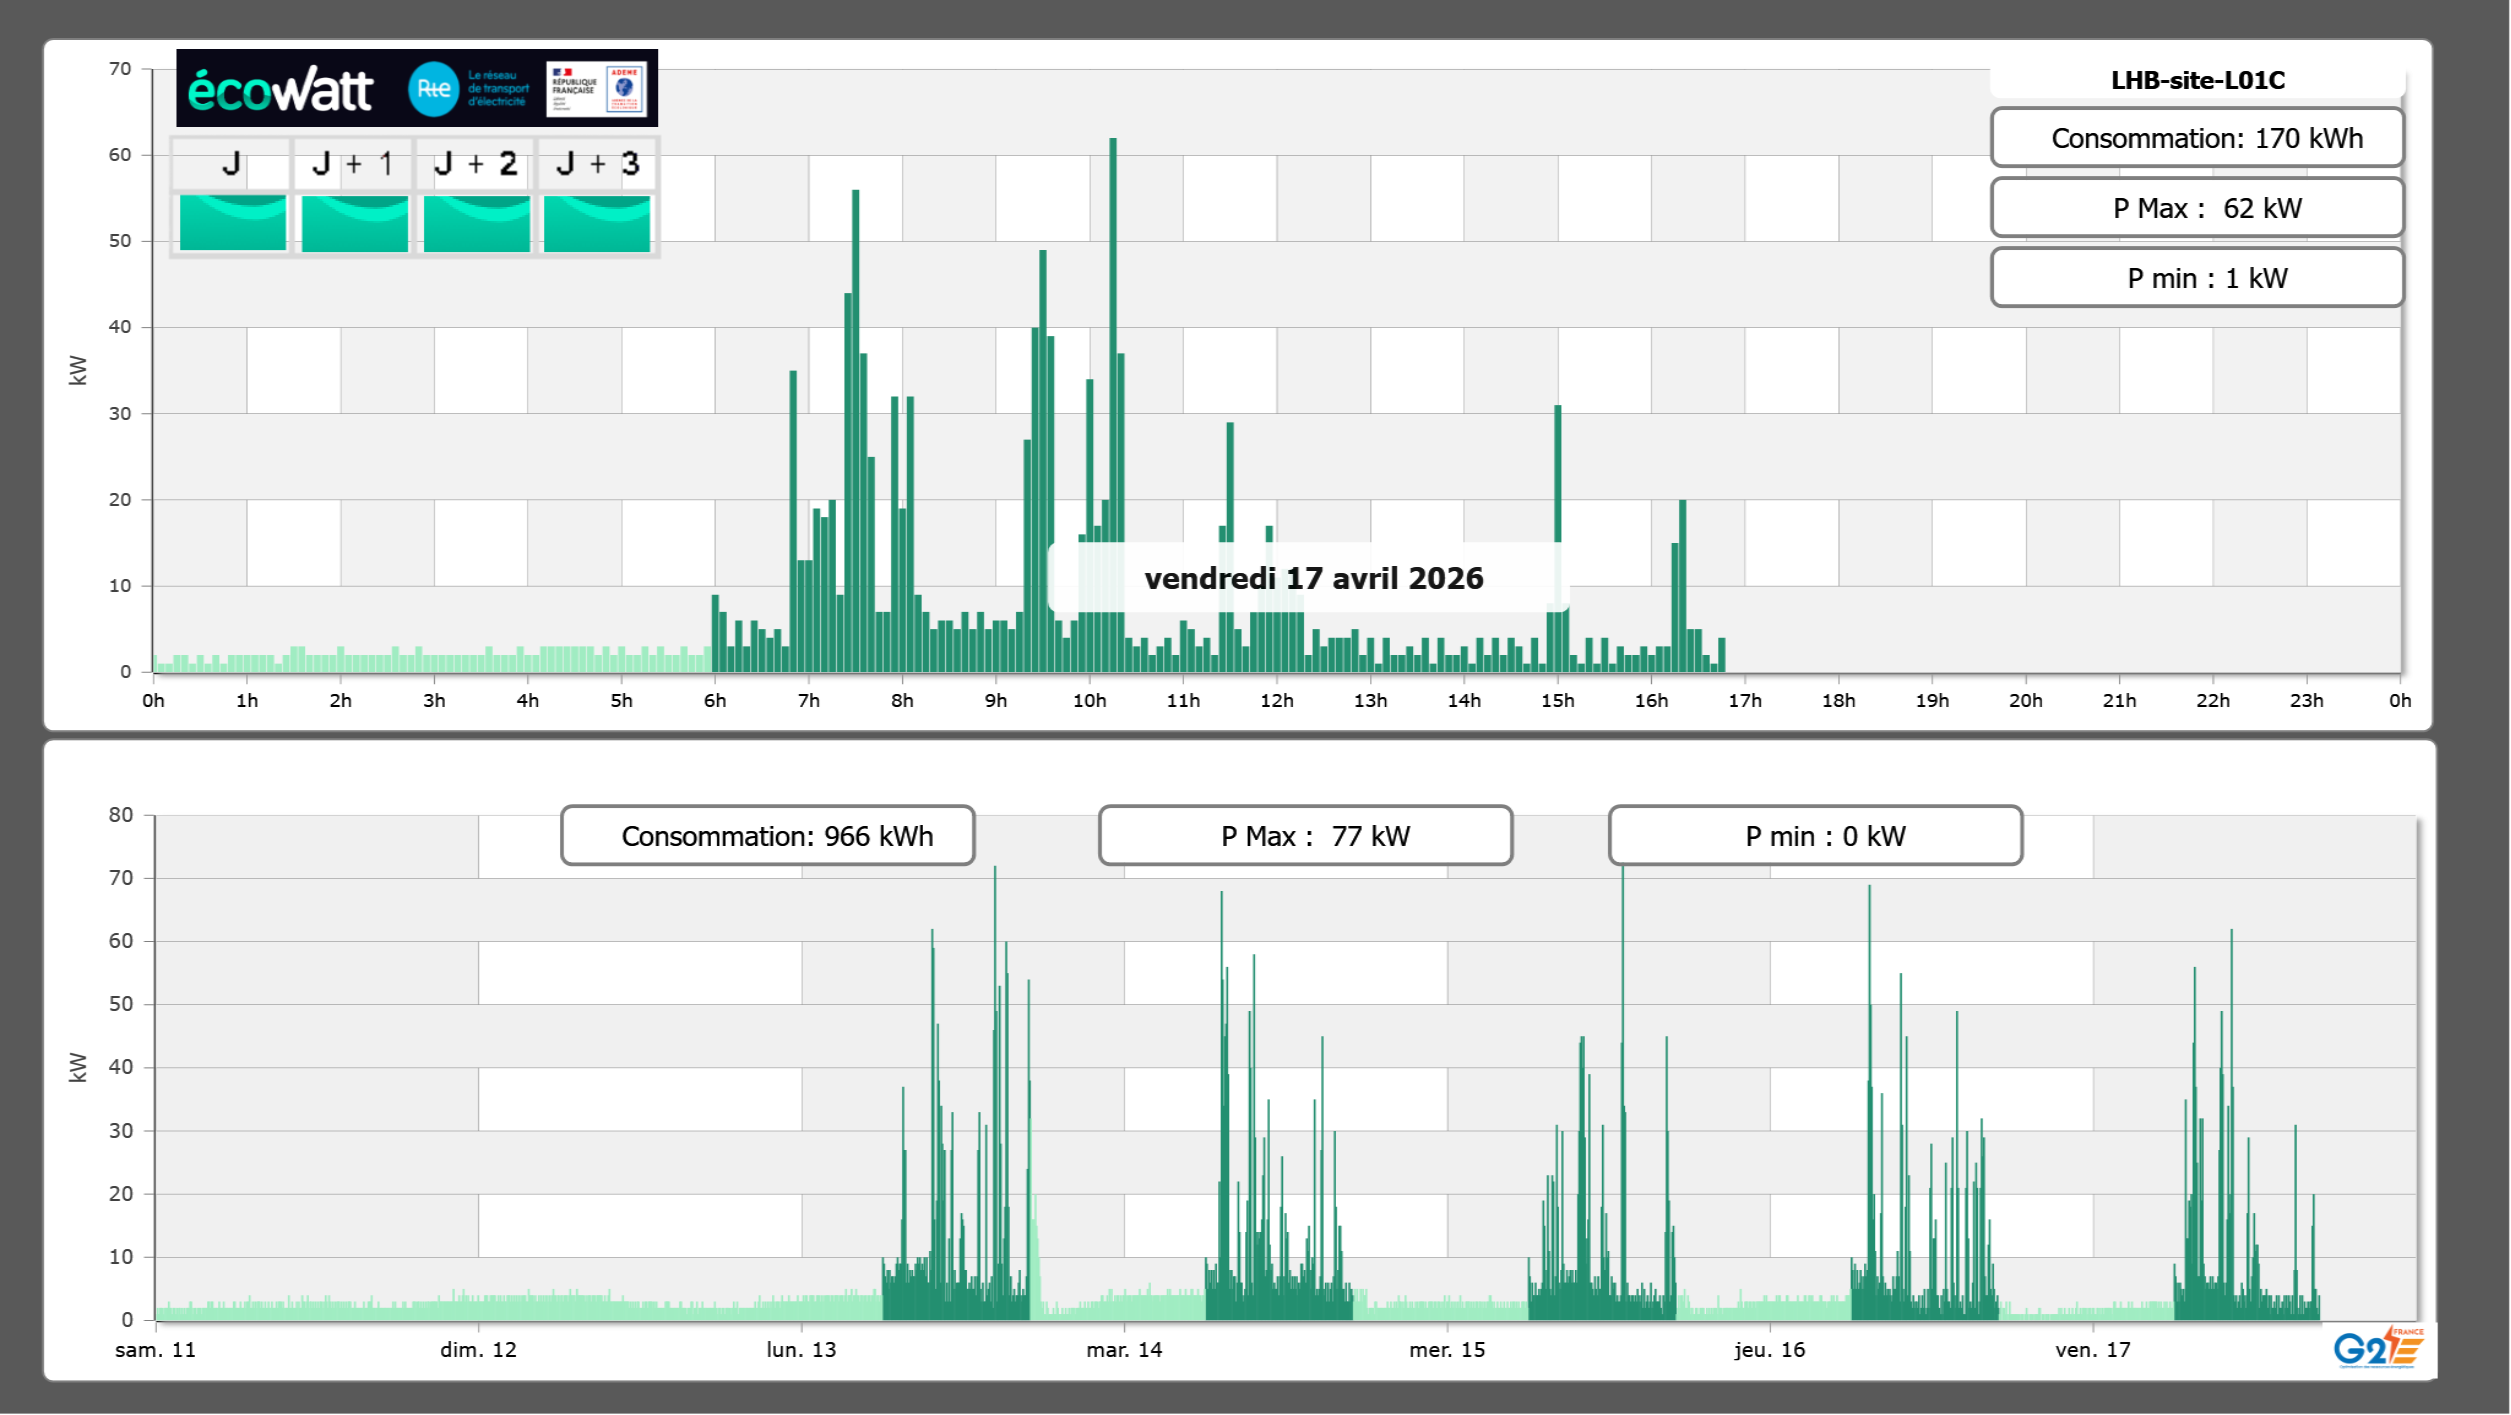Click the Consommation: 966 kWh box
The image size is (2511, 1415).
coord(767,836)
